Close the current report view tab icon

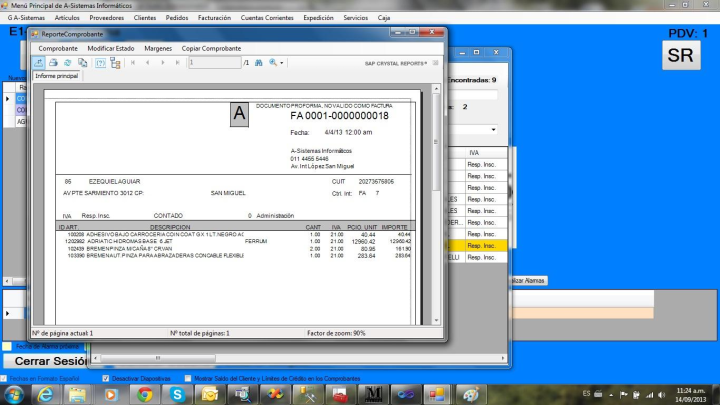(x=435, y=63)
